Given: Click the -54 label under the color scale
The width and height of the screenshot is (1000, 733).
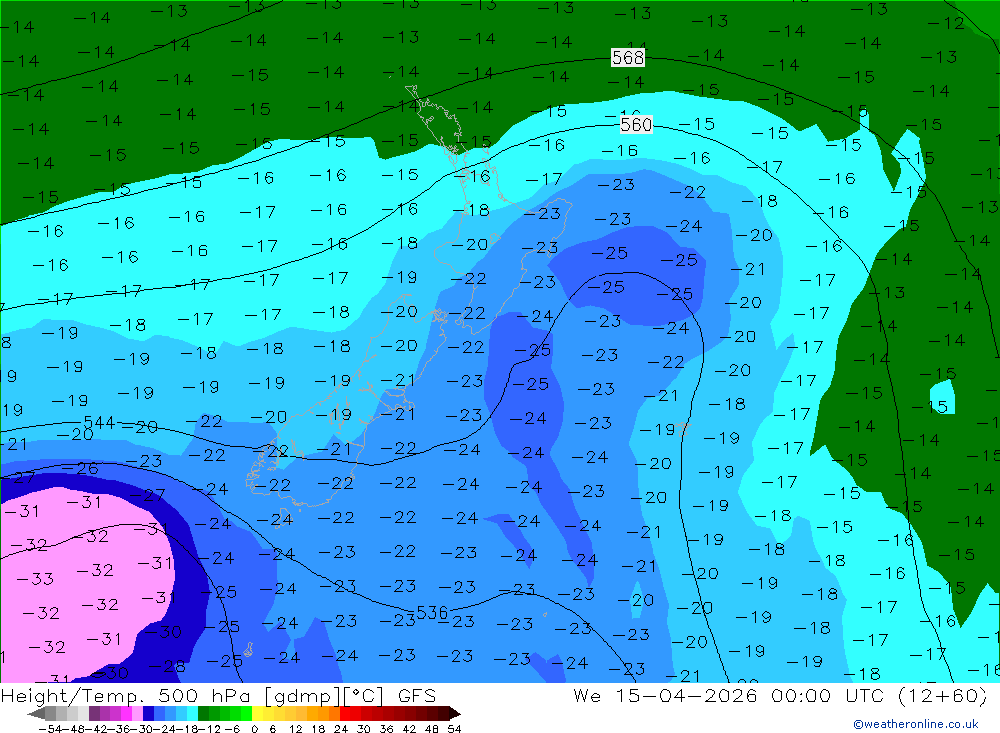Looking at the screenshot, I should click(x=50, y=729).
